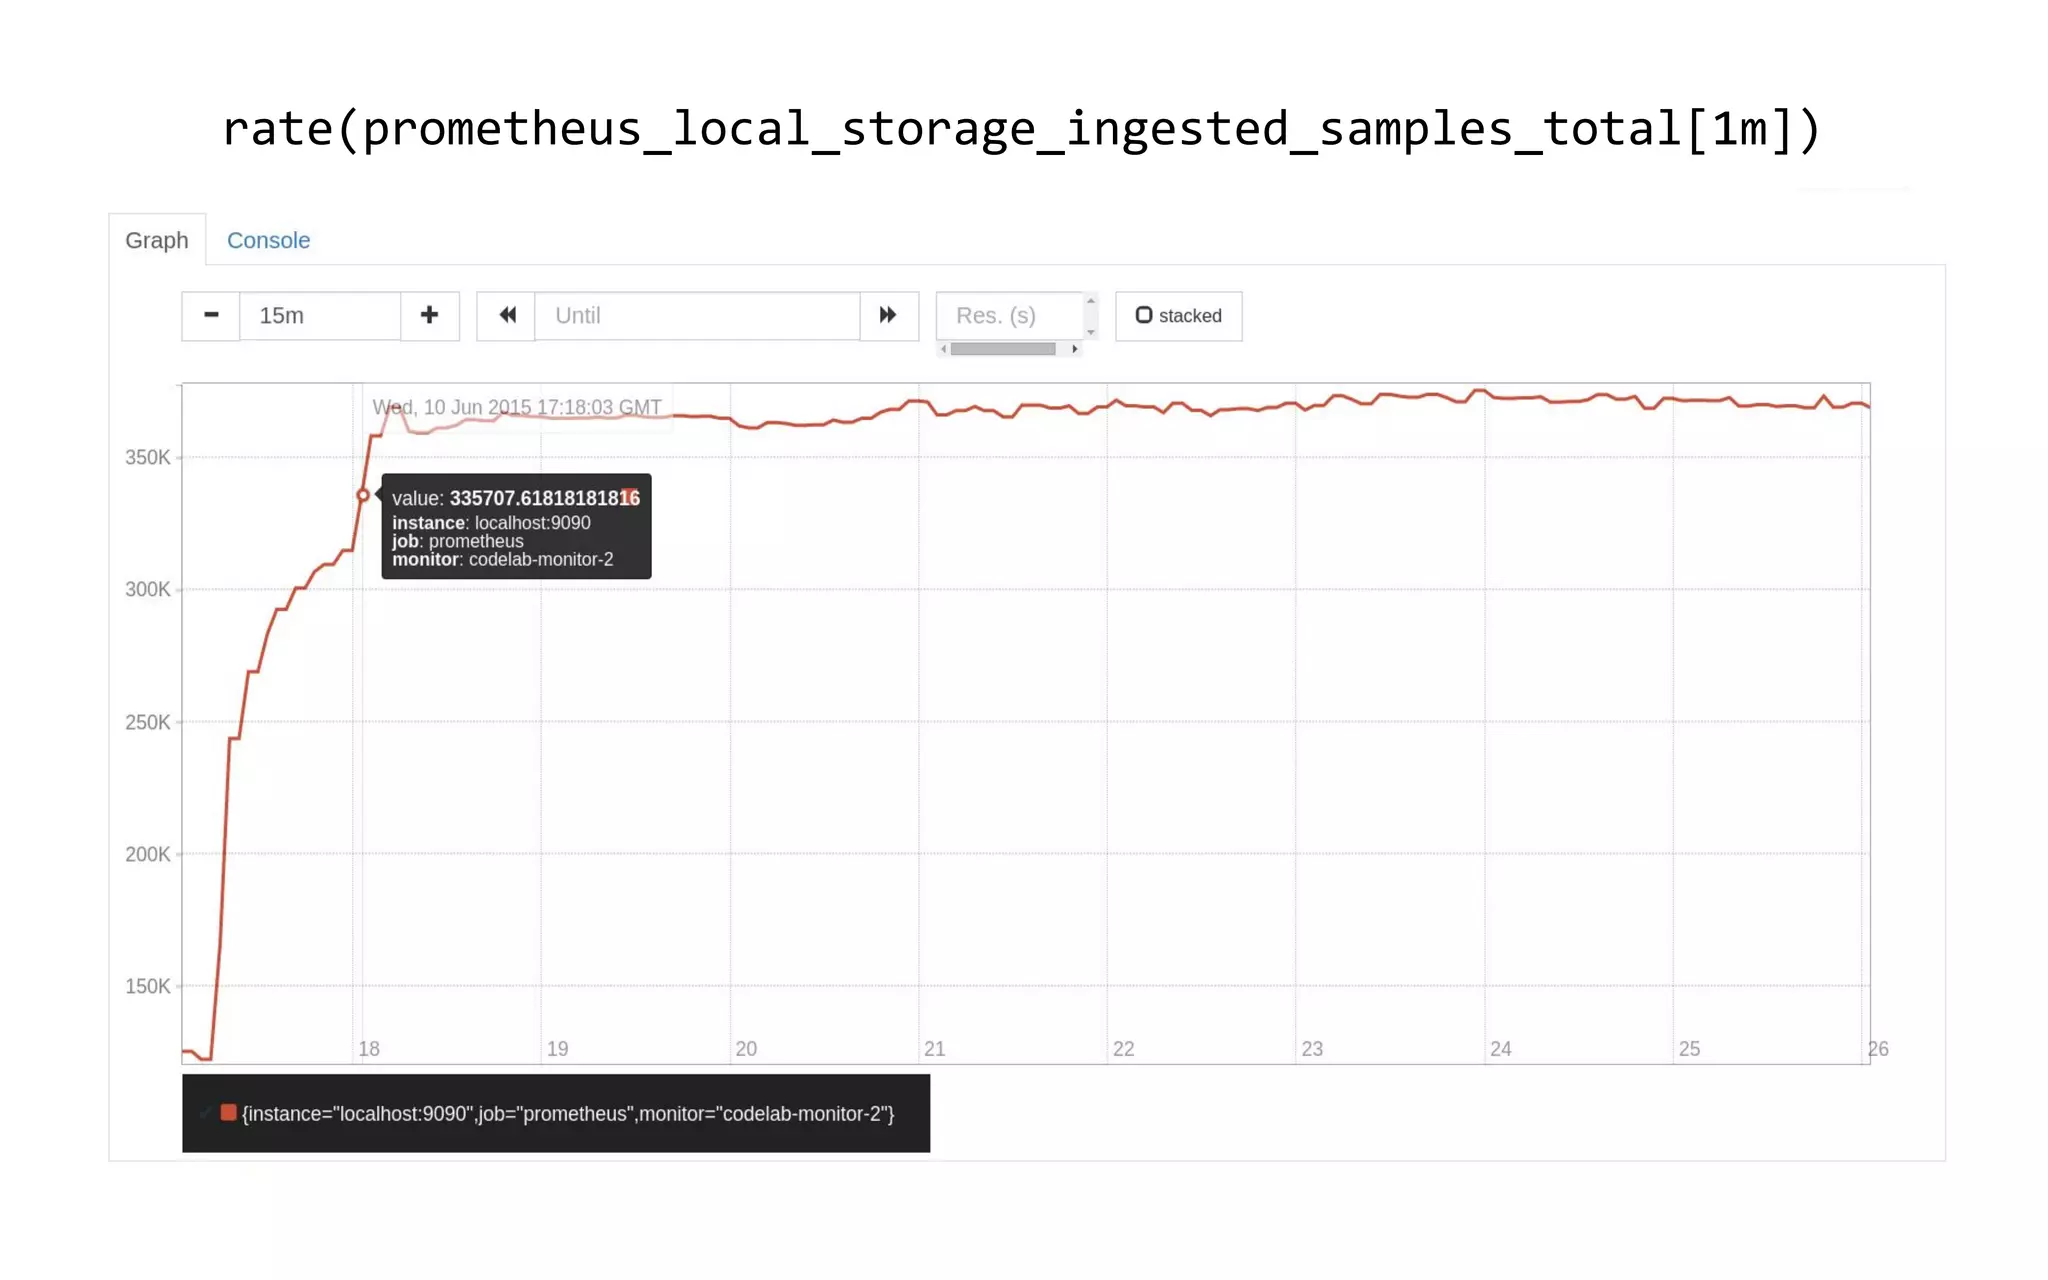Rewind the end time with back arrows

pos(506,316)
